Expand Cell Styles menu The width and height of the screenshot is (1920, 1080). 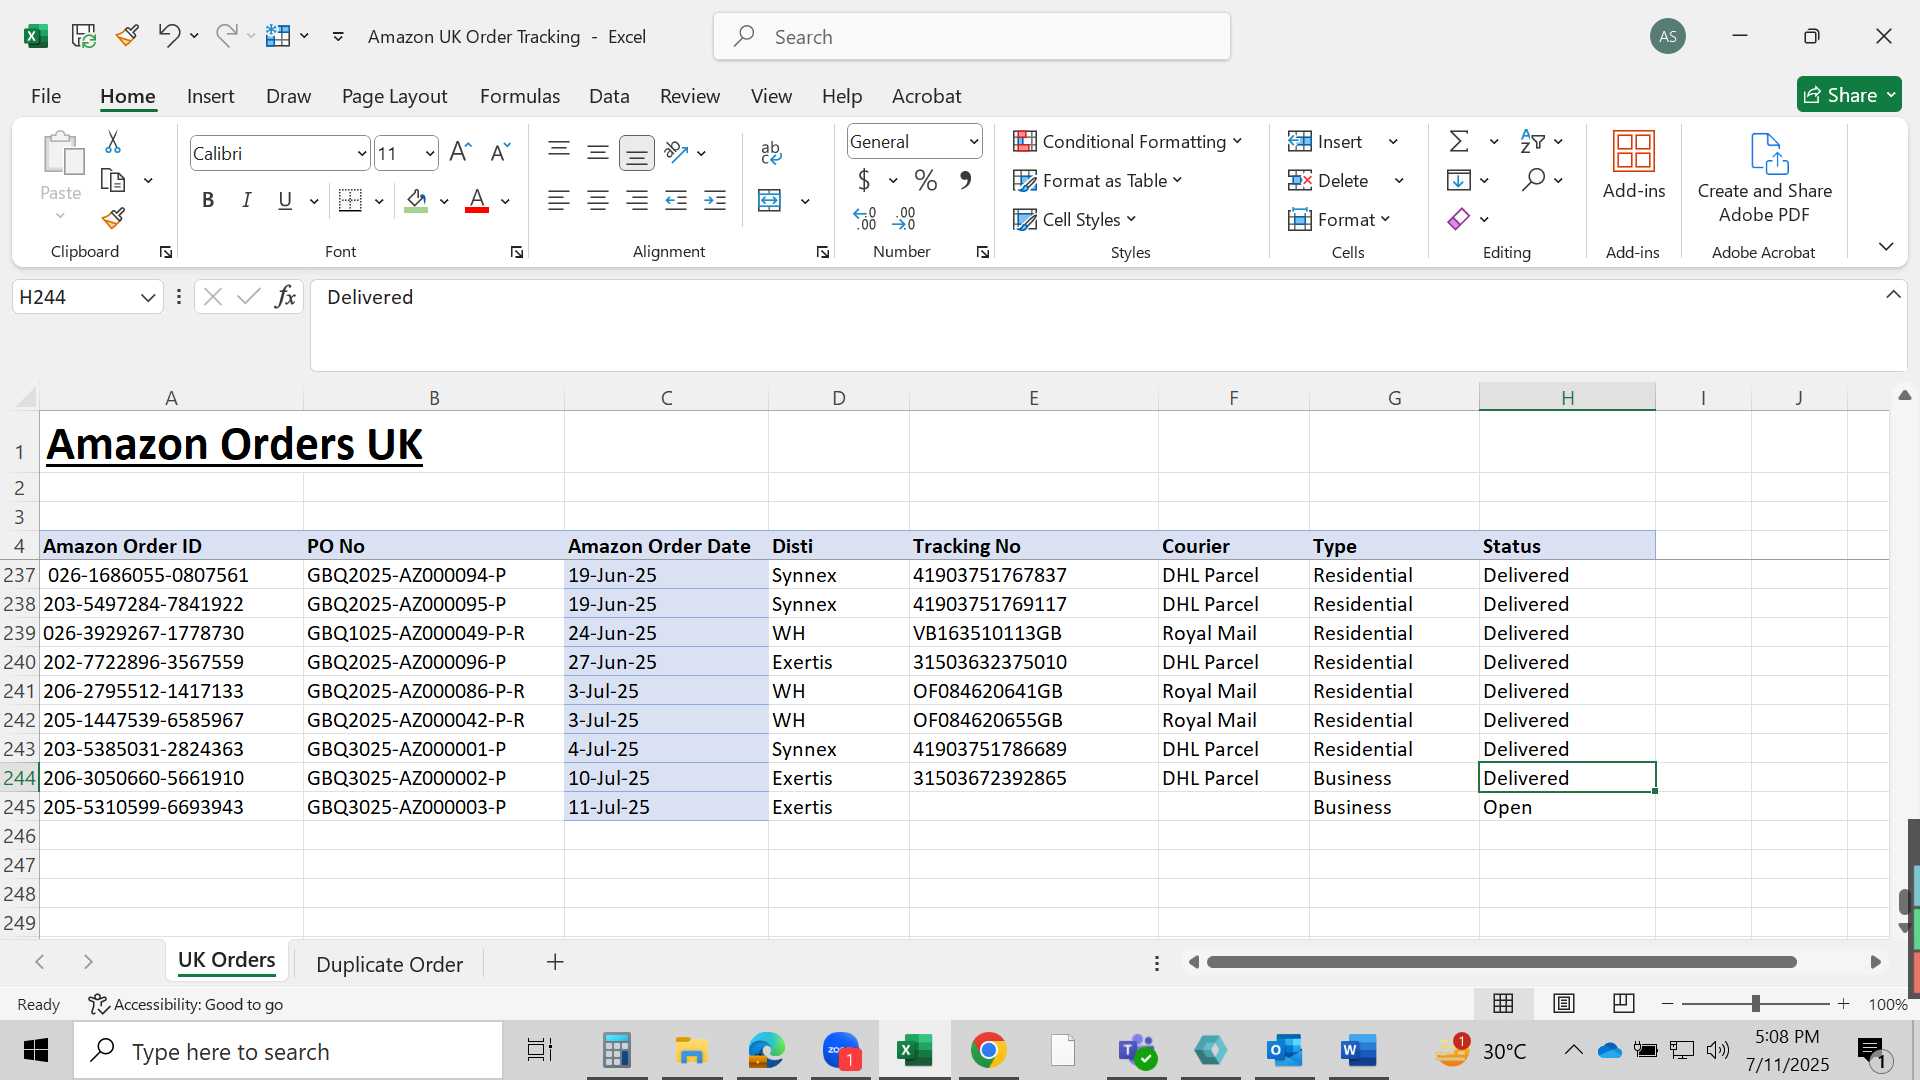coord(1075,219)
